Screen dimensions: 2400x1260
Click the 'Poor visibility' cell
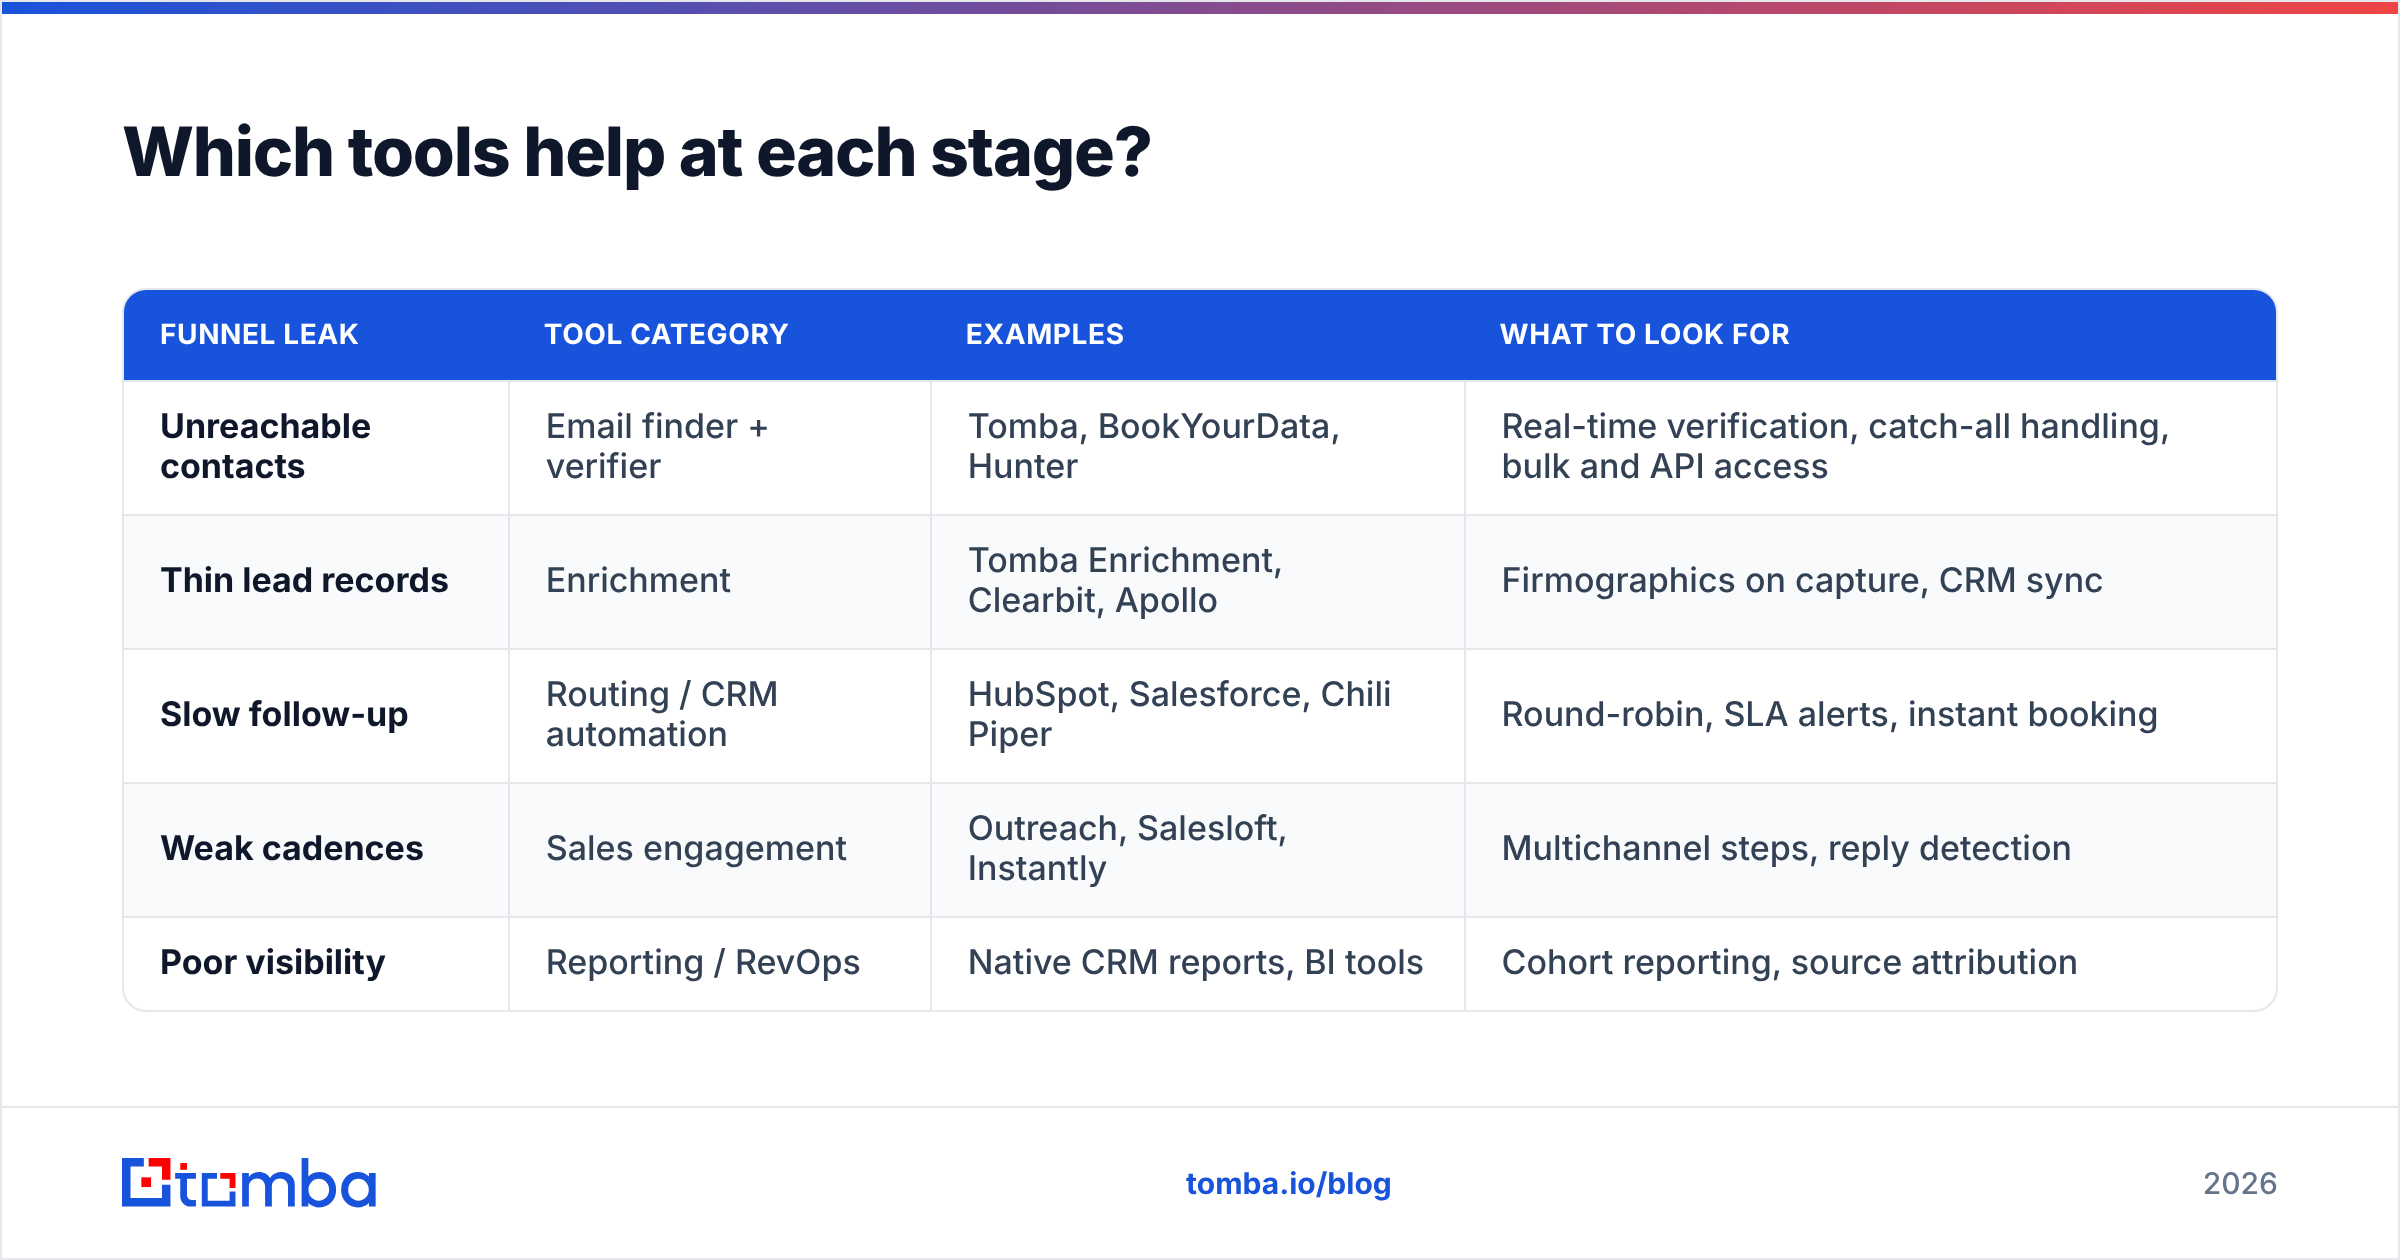pyautogui.click(x=316, y=964)
